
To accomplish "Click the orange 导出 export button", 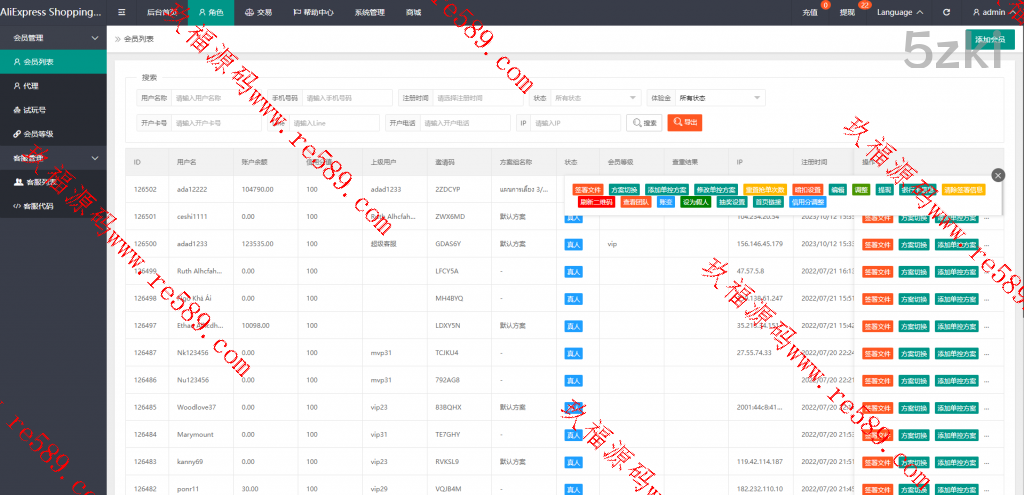I will (x=685, y=122).
